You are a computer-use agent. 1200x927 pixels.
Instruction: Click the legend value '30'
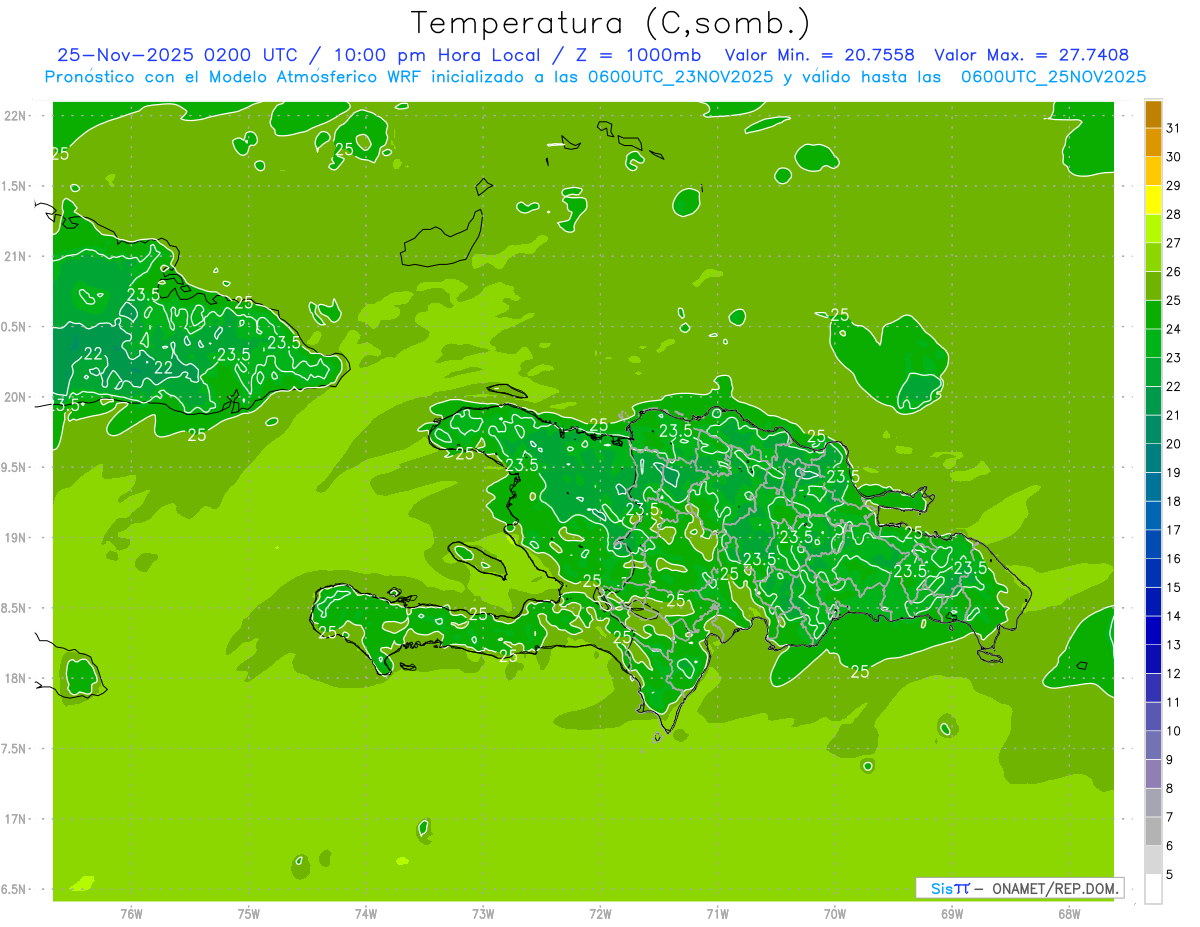tap(1173, 156)
